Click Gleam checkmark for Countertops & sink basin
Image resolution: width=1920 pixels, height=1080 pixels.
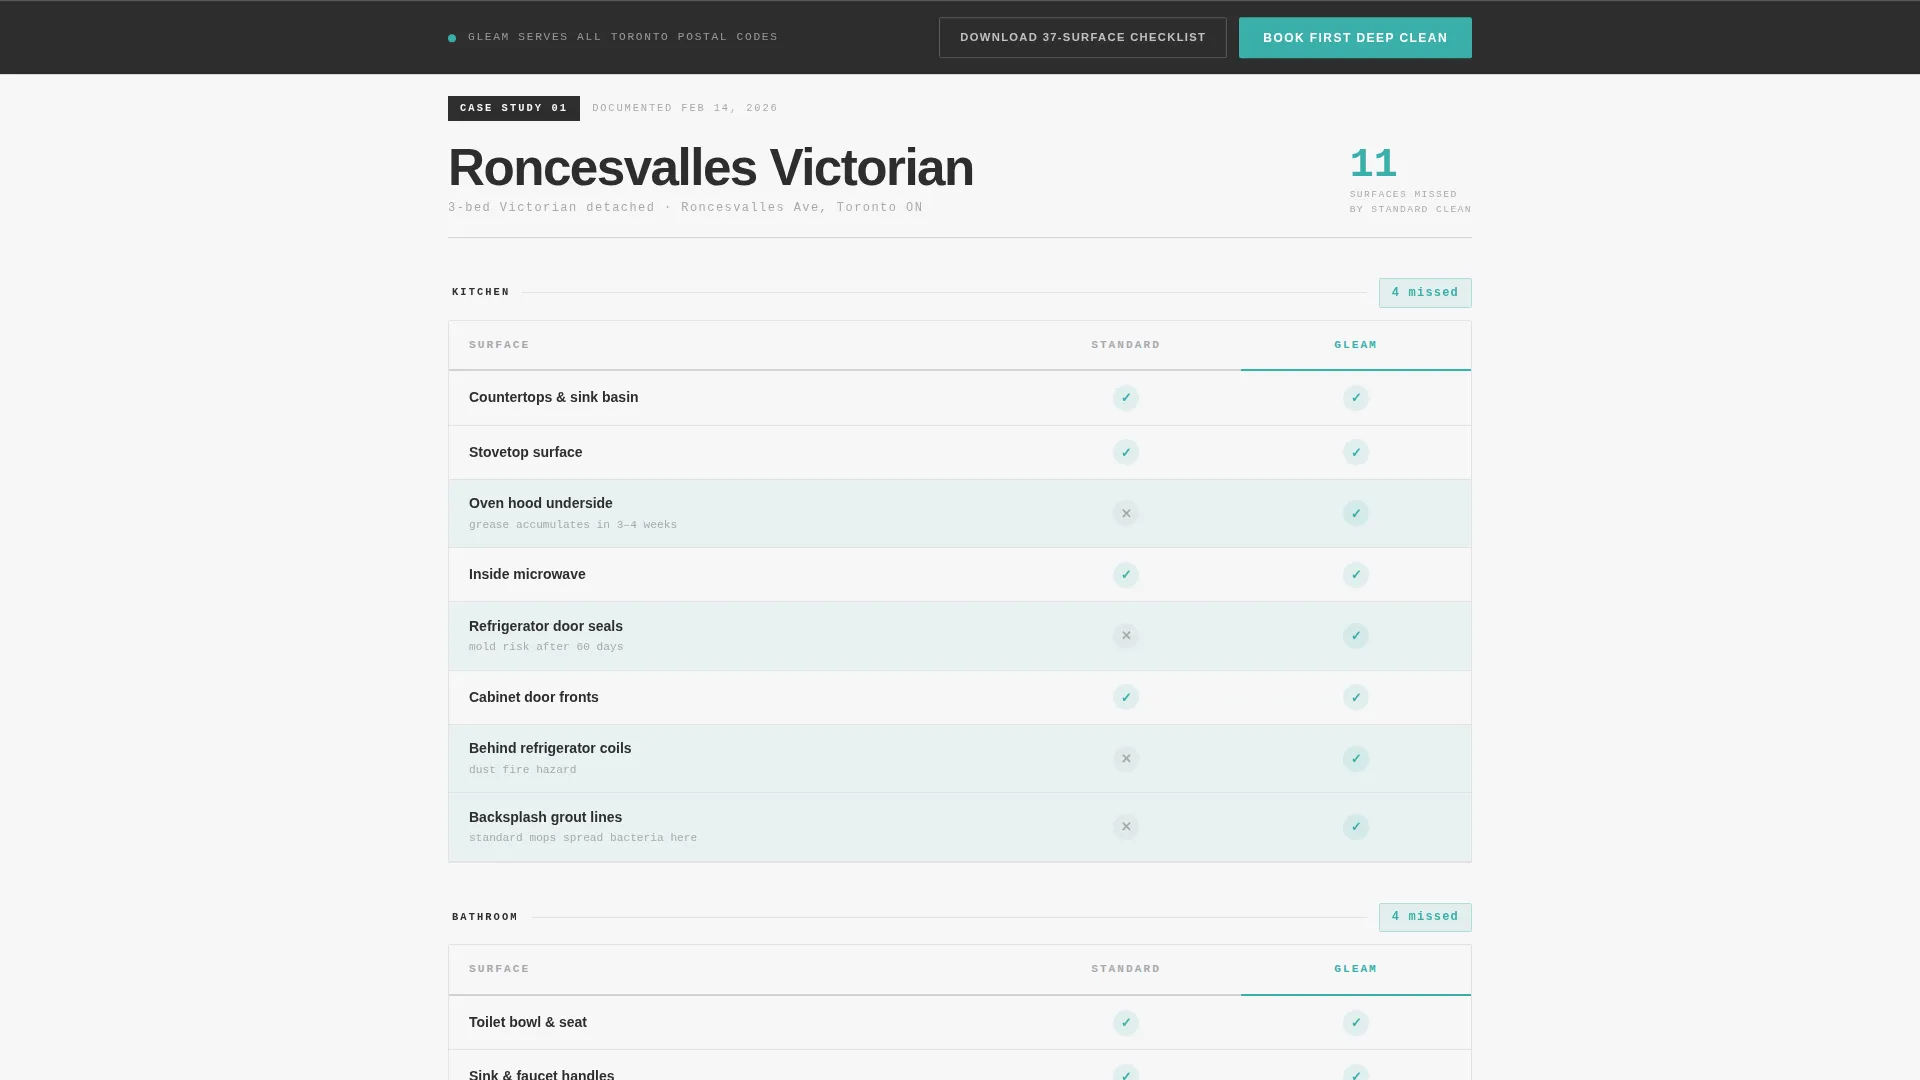click(x=1356, y=398)
